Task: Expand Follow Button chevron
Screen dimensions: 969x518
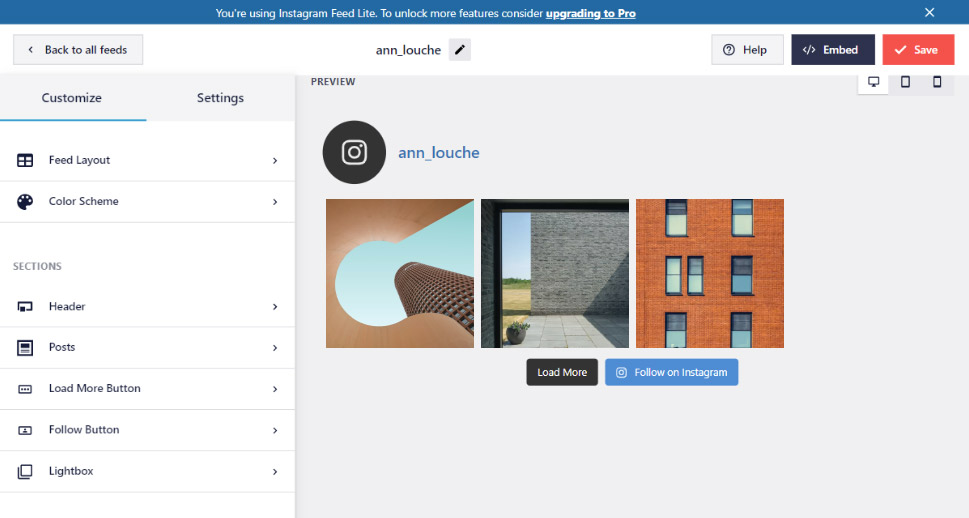Action: [275, 430]
